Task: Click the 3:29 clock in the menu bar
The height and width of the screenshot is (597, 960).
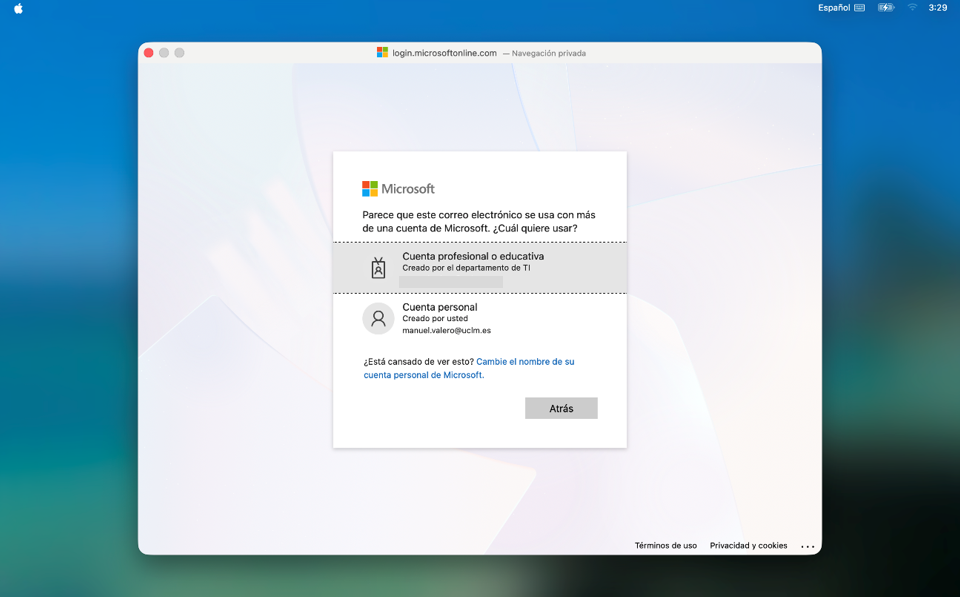Action: point(937,8)
